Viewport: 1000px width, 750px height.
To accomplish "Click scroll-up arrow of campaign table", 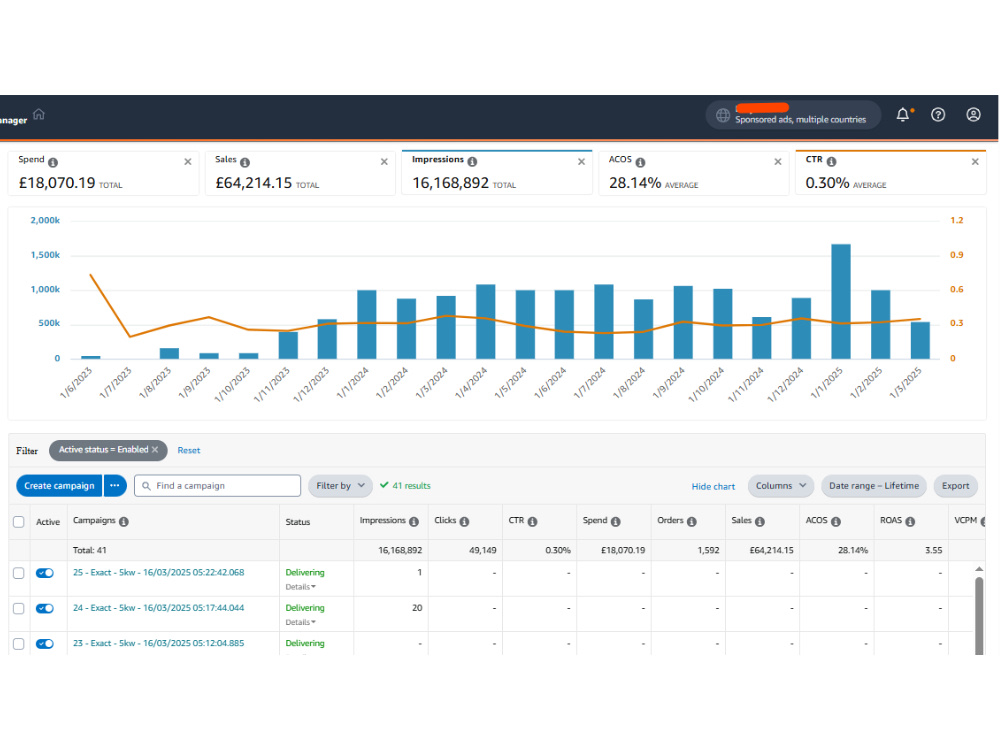I will coord(979,569).
